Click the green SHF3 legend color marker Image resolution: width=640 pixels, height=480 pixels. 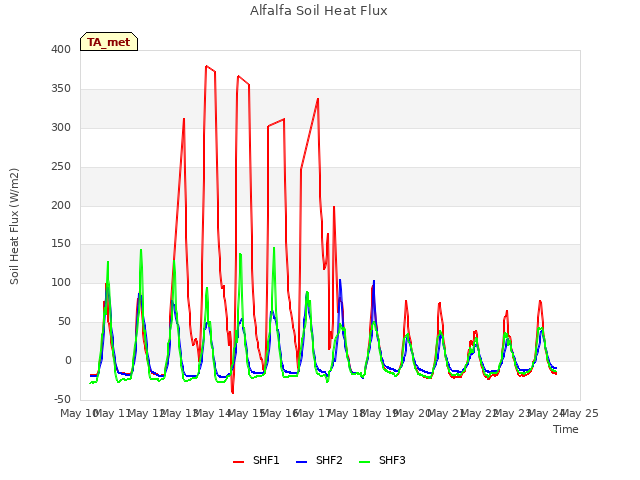364,462
